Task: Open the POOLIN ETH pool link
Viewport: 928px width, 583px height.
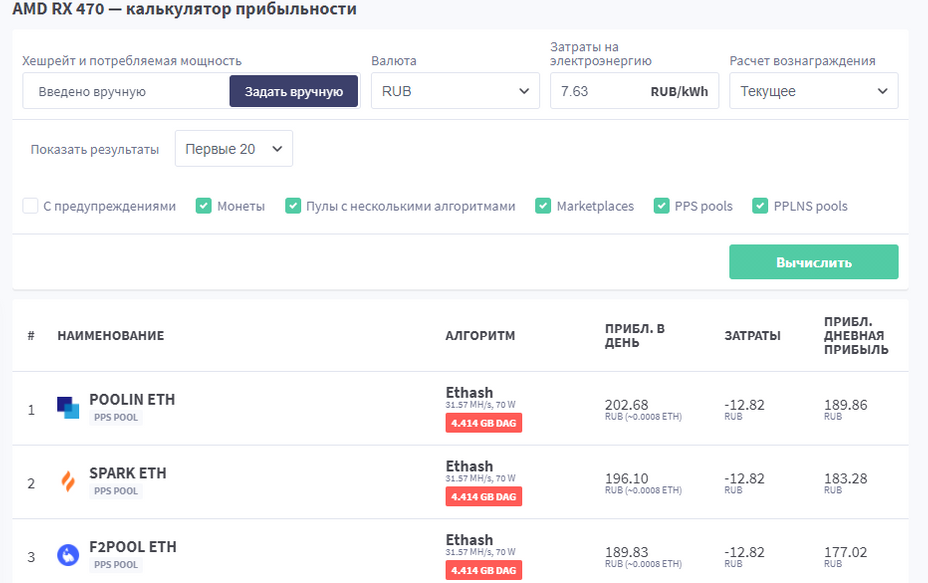Action: point(132,399)
